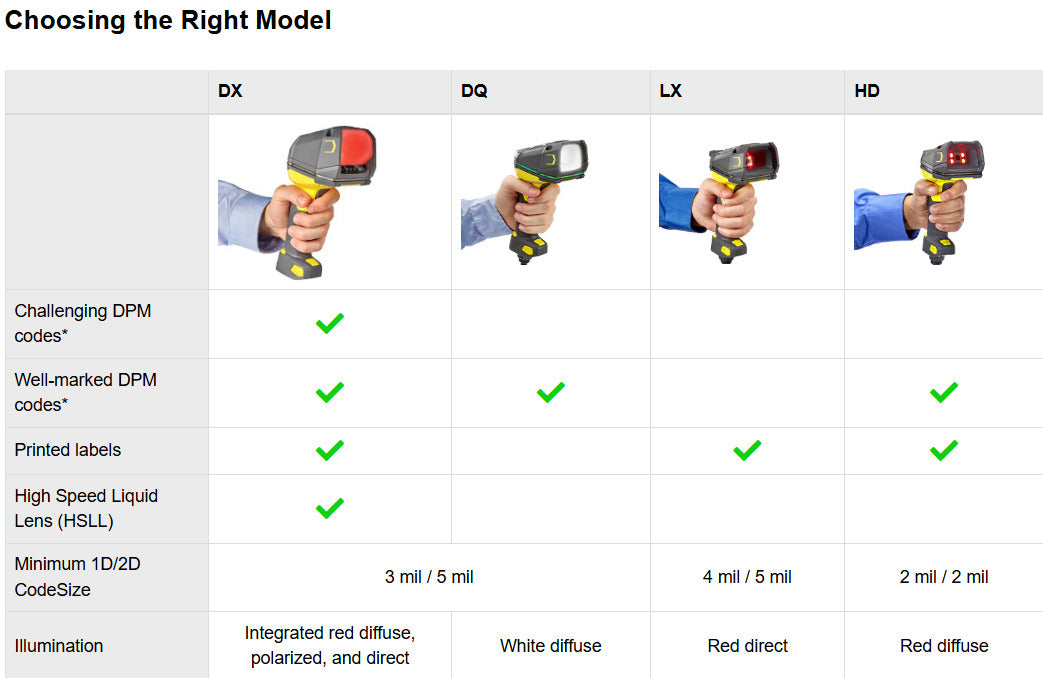Select the DX column header

(x=230, y=91)
